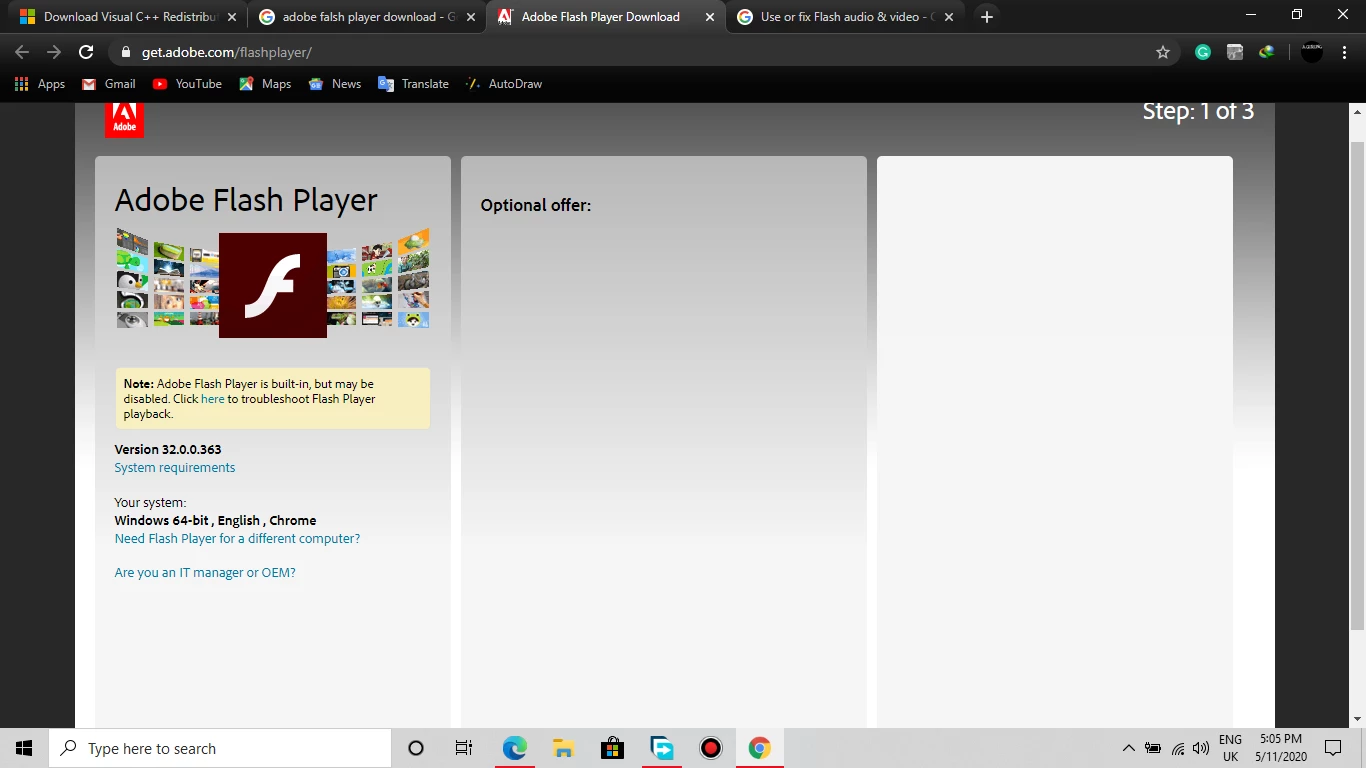Viewport: 1366px width, 768px height.
Task: Bookmark this page with the star icon
Action: (x=1163, y=52)
